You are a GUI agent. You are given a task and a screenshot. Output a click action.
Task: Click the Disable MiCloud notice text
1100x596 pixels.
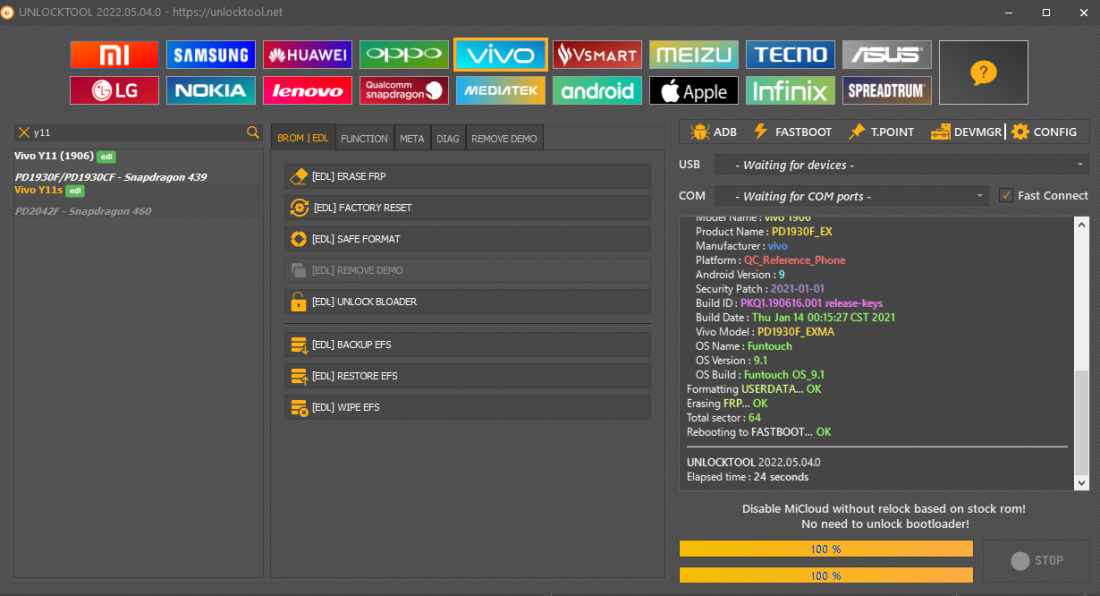click(x=884, y=516)
